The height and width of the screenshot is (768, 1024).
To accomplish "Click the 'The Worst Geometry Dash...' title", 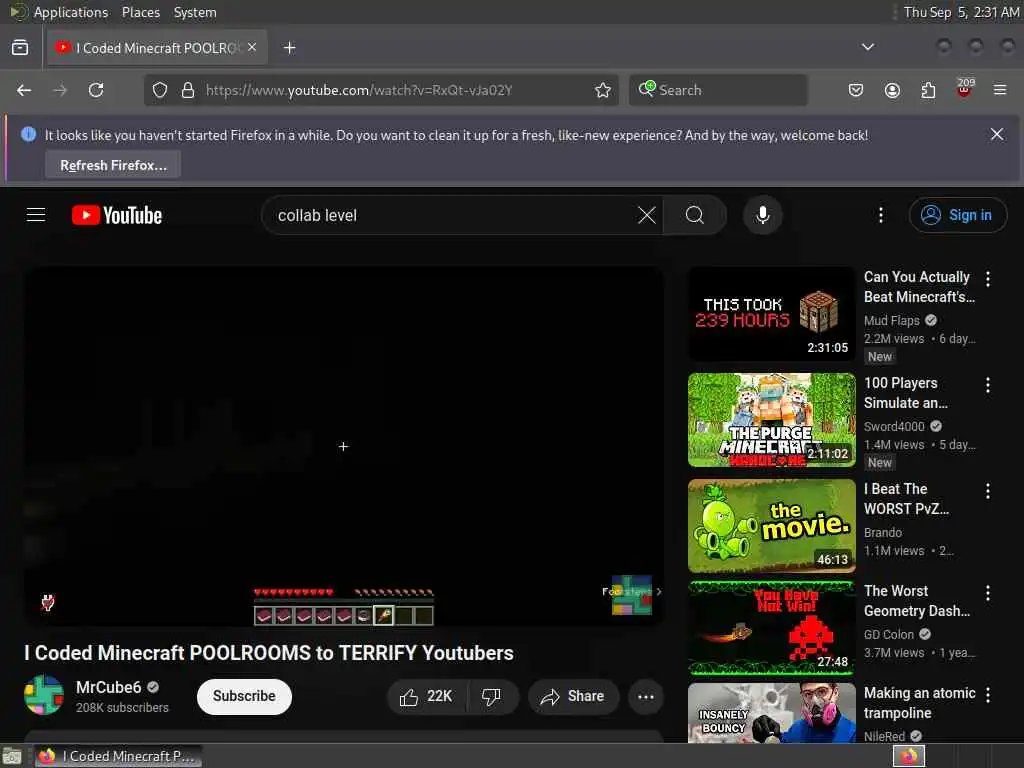I will pyautogui.click(x=917, y=601).
